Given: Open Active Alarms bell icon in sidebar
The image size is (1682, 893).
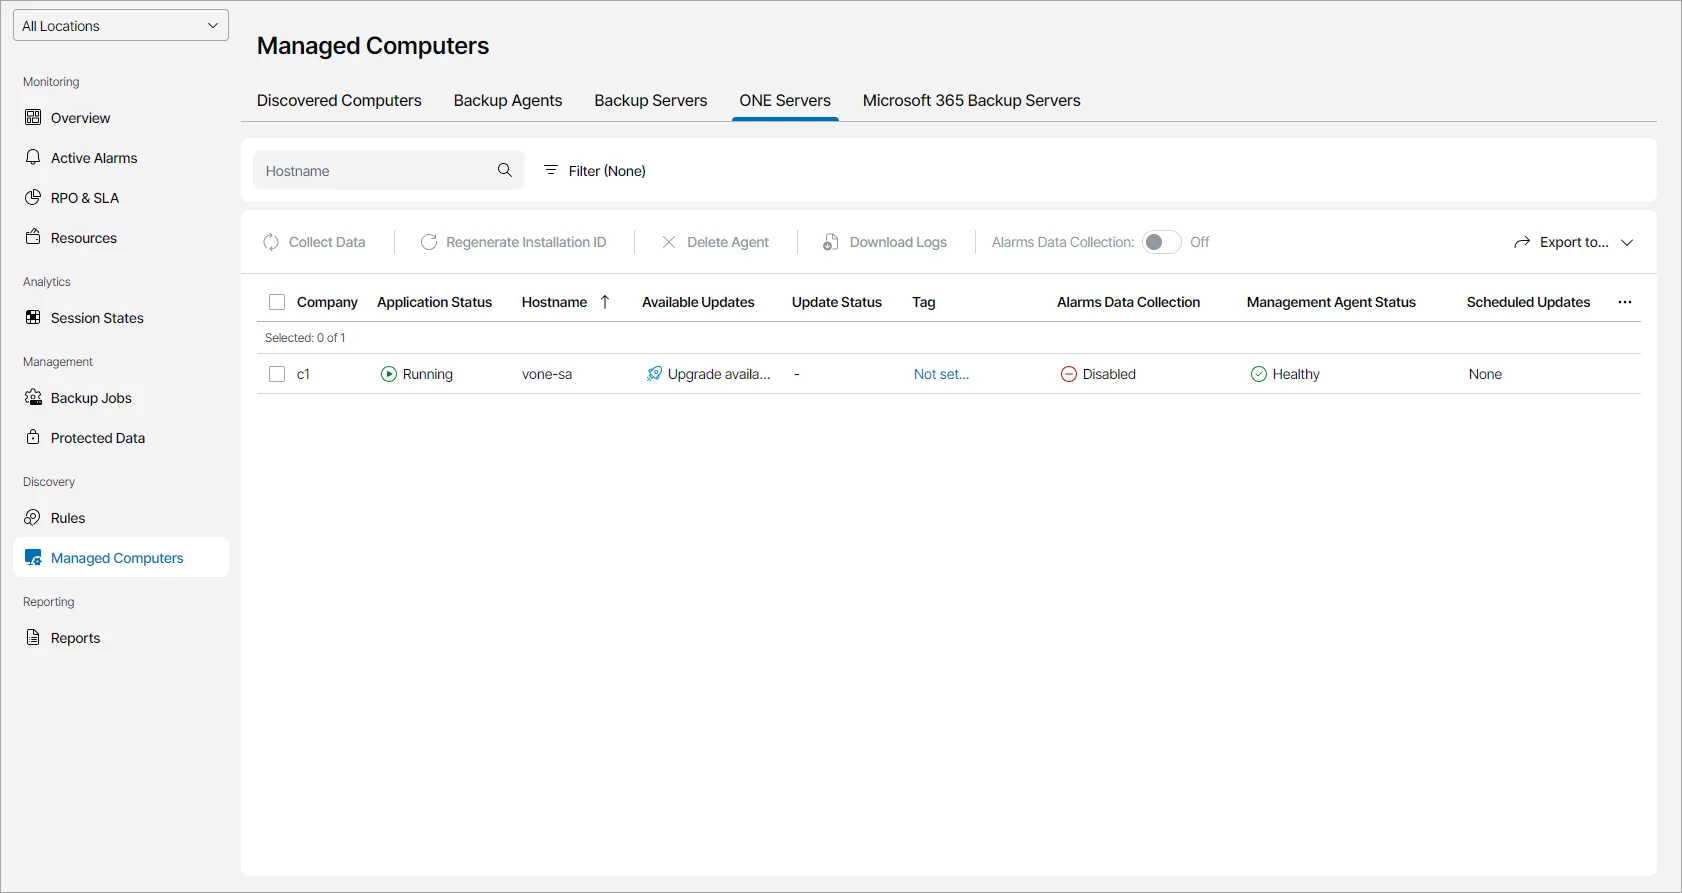Looking at the screenshot, I should coord(33,157).
